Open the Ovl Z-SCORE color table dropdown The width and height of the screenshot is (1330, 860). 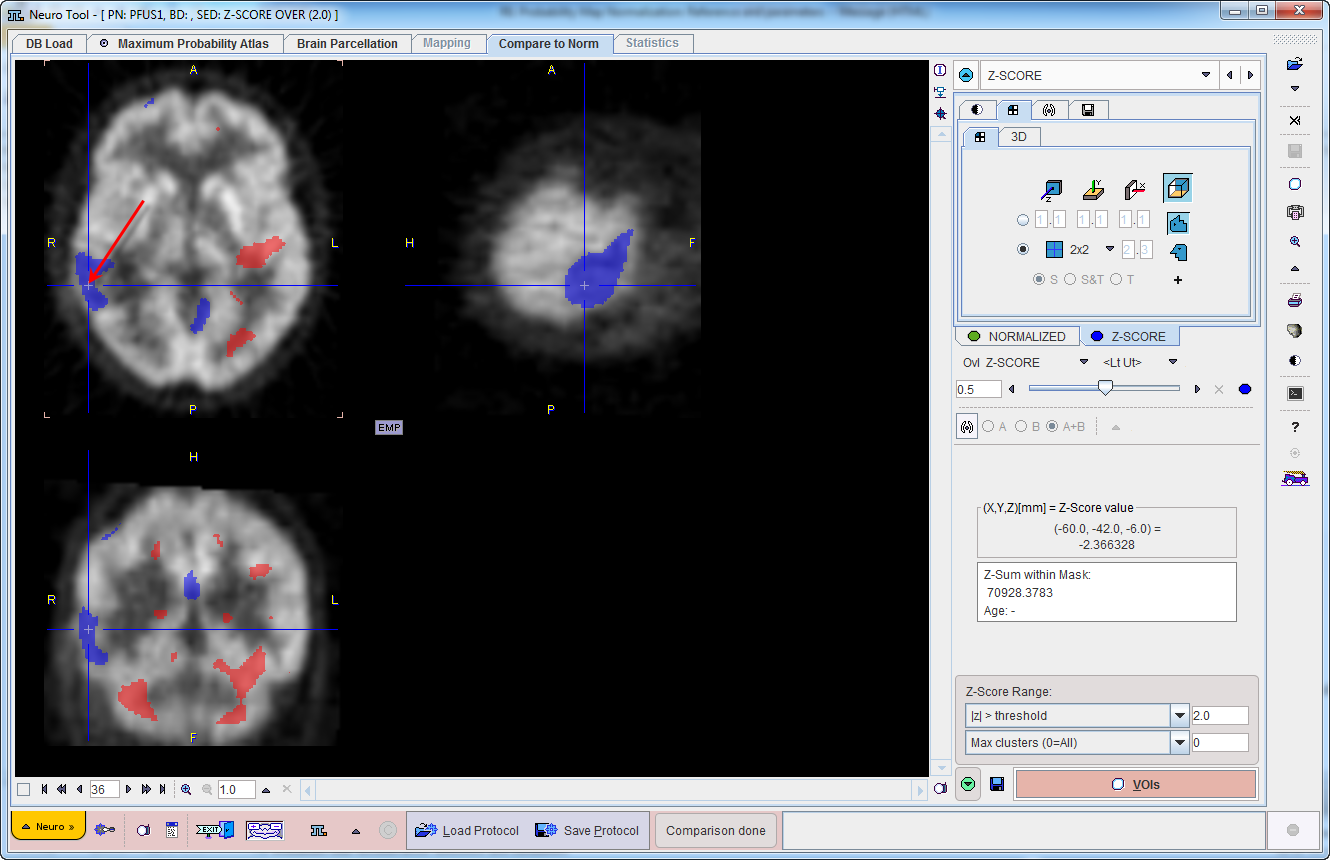1083,362
